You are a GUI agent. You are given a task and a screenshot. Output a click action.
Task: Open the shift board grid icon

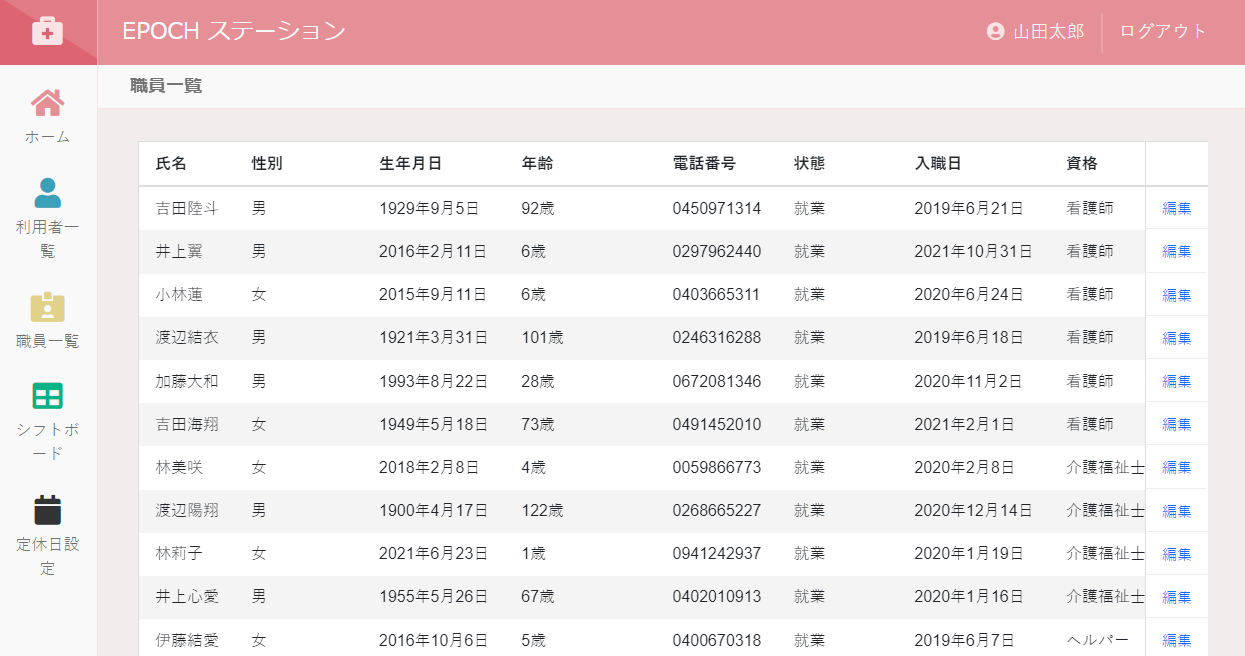(x=47, y=396)
